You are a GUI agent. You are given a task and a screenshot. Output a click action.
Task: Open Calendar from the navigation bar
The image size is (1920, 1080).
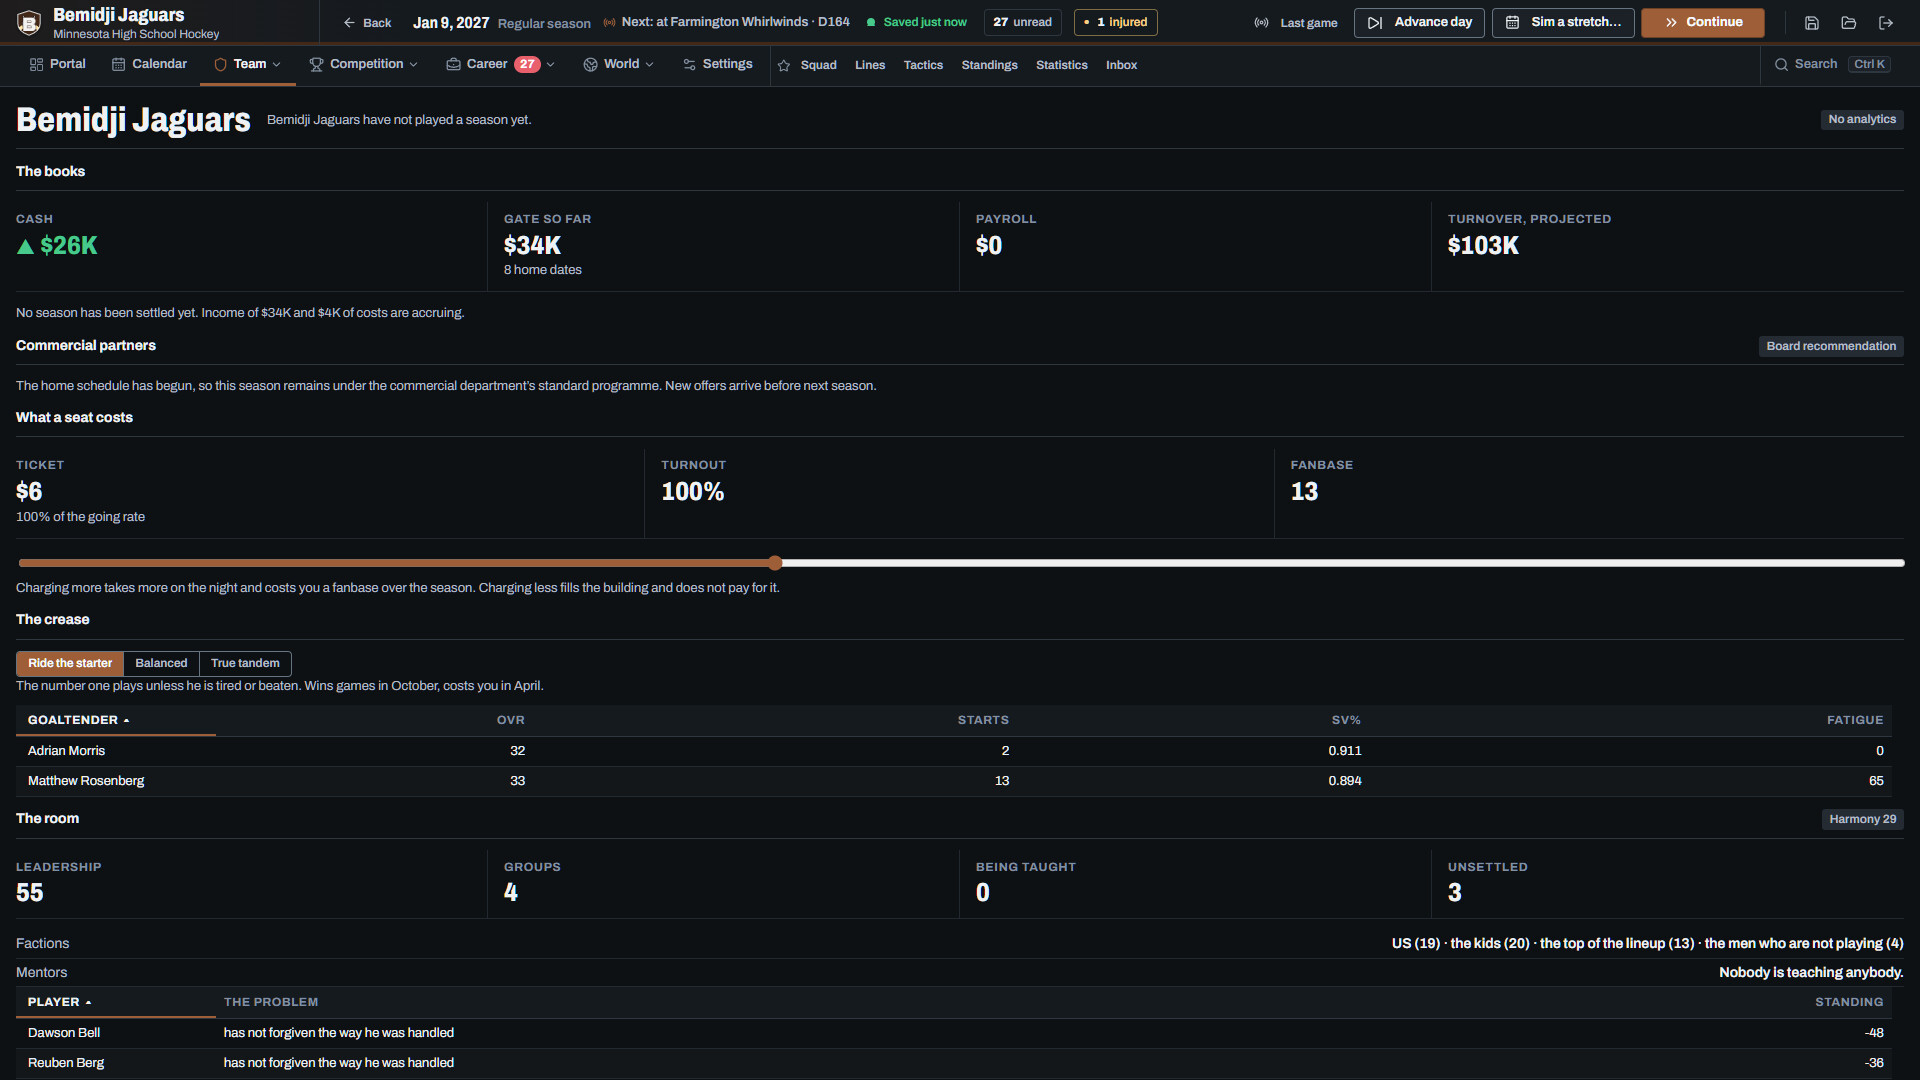coord(149,64)
